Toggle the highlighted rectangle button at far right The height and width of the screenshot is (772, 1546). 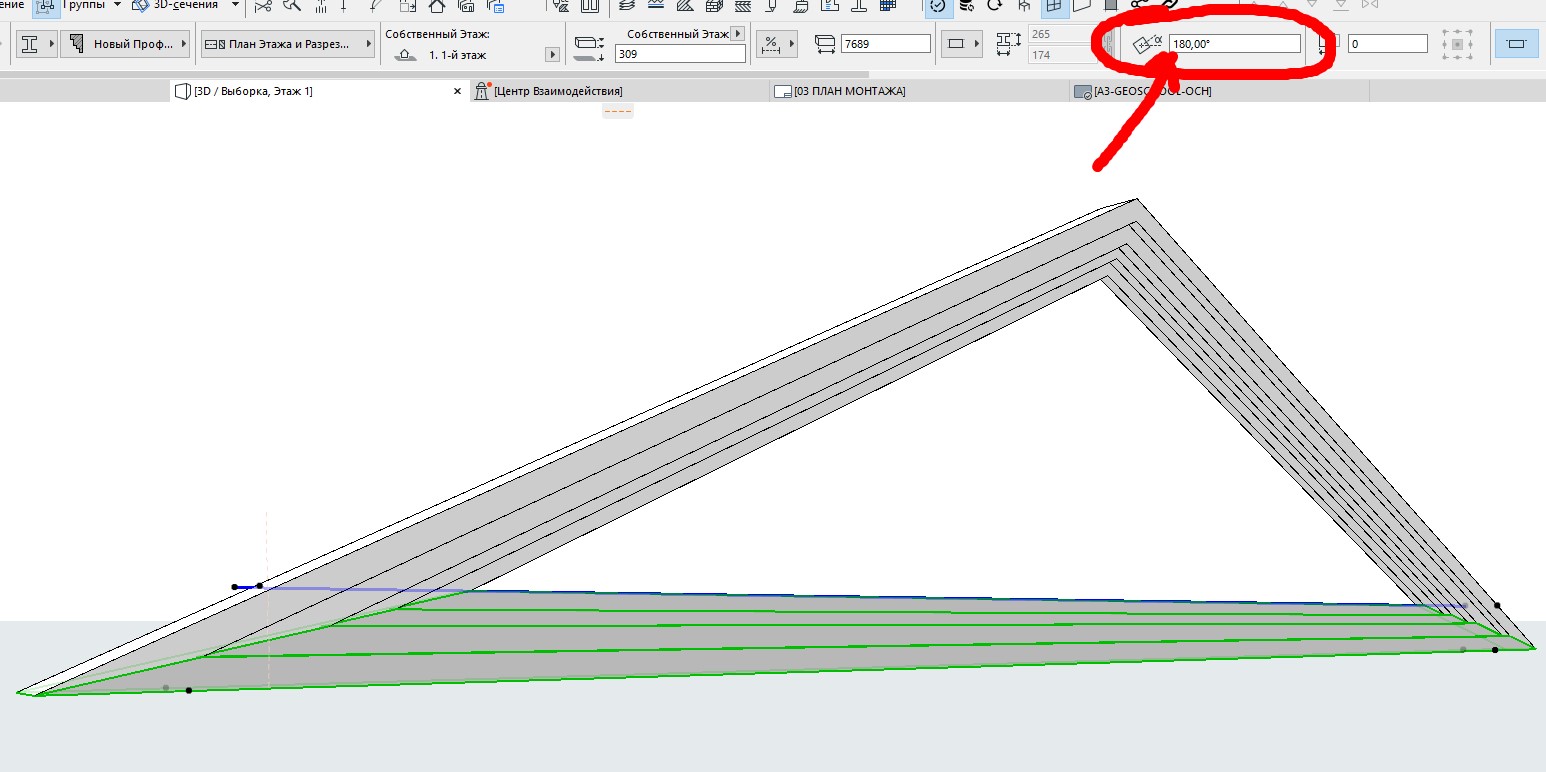click(1516, 44)
